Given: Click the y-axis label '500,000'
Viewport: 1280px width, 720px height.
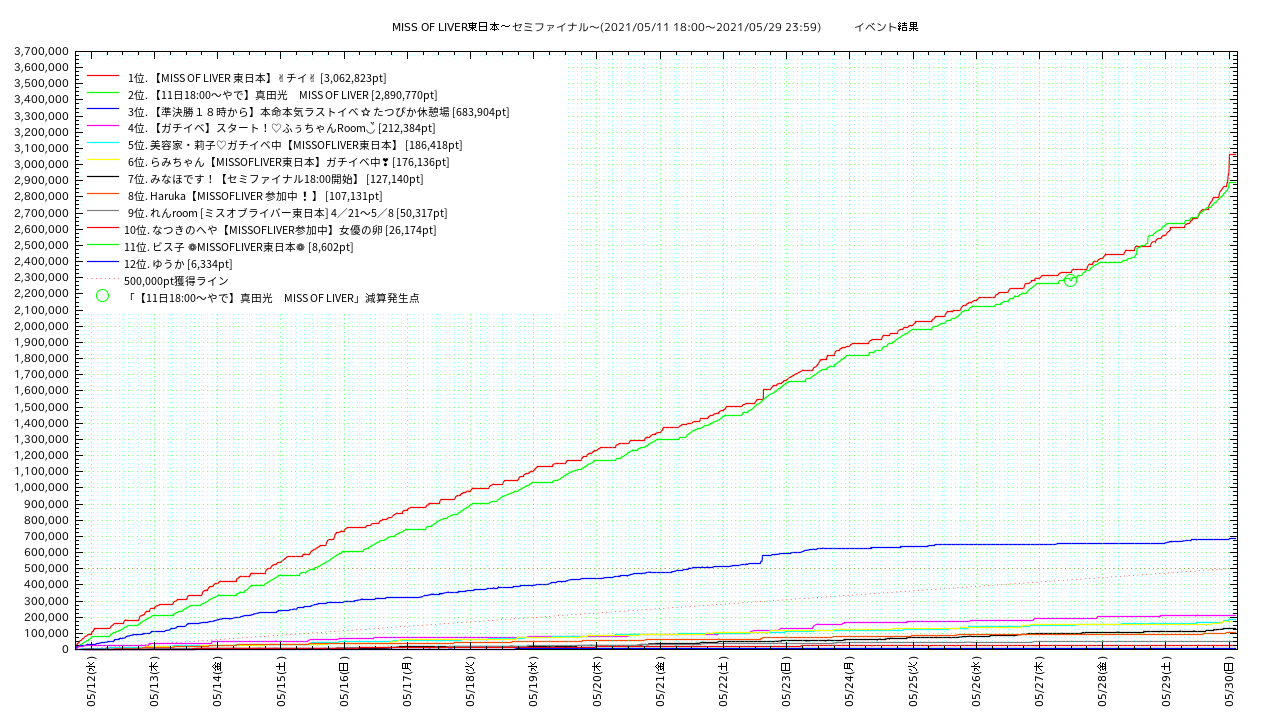Looking at the screenshot, I should point(47,569).
